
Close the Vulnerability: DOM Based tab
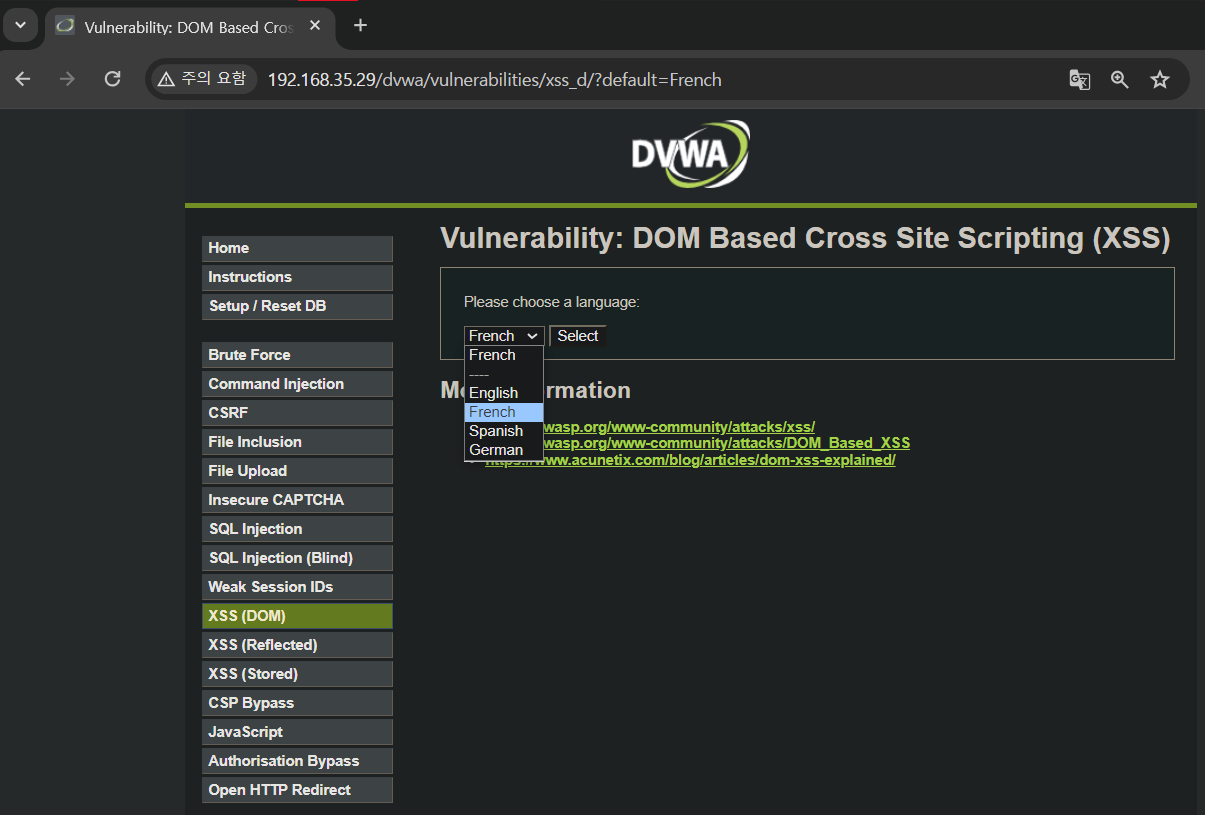pos(315,25)
